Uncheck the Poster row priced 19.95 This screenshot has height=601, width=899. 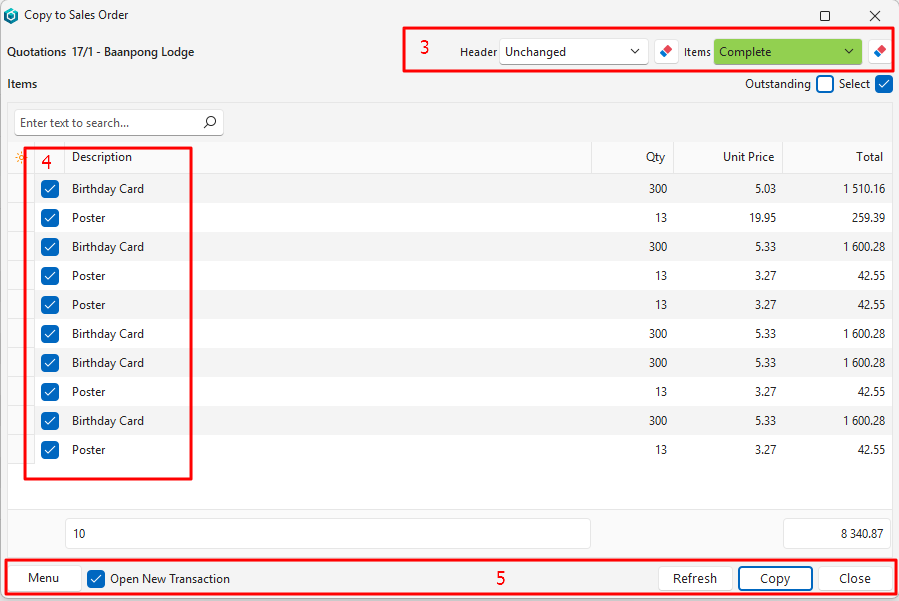point(50,218)
